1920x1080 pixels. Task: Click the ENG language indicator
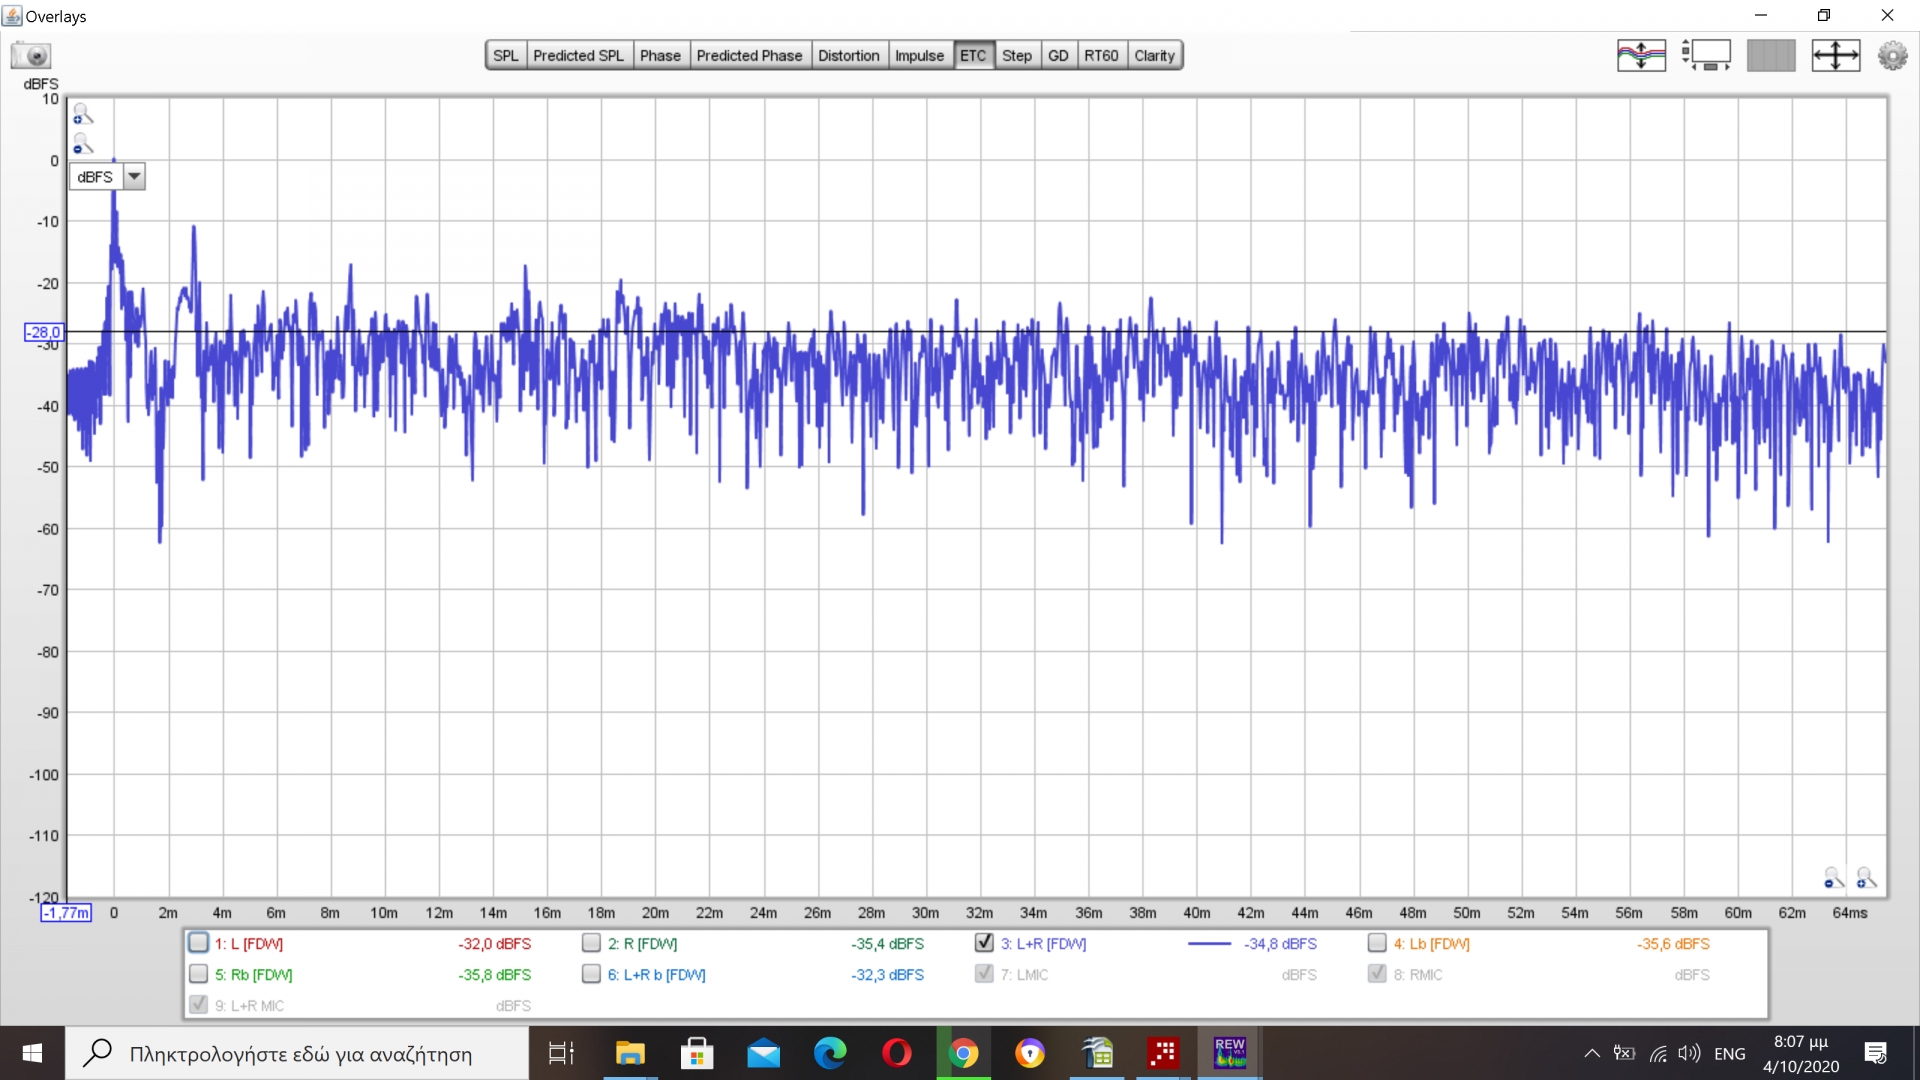(1730, 1054)
